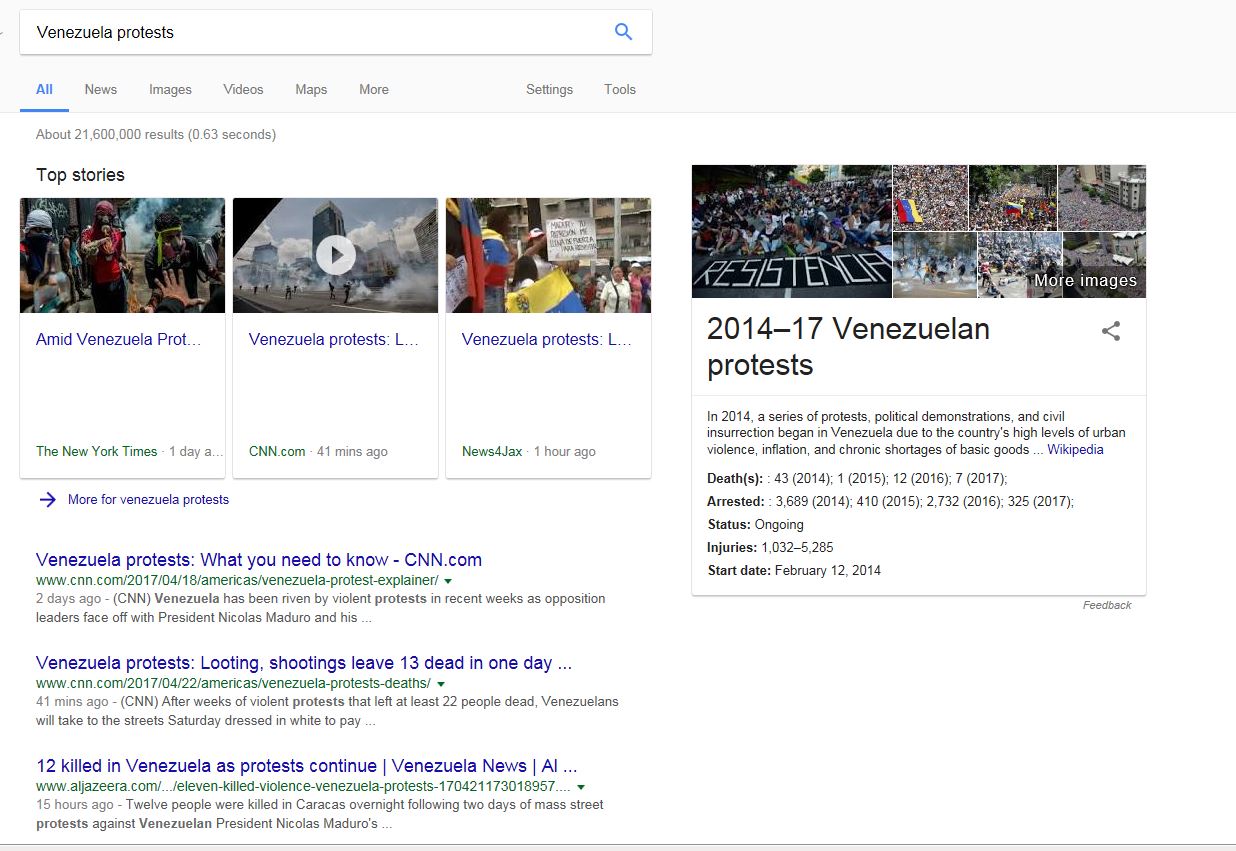Click the blue search magnifier icon

pos(623,32)
